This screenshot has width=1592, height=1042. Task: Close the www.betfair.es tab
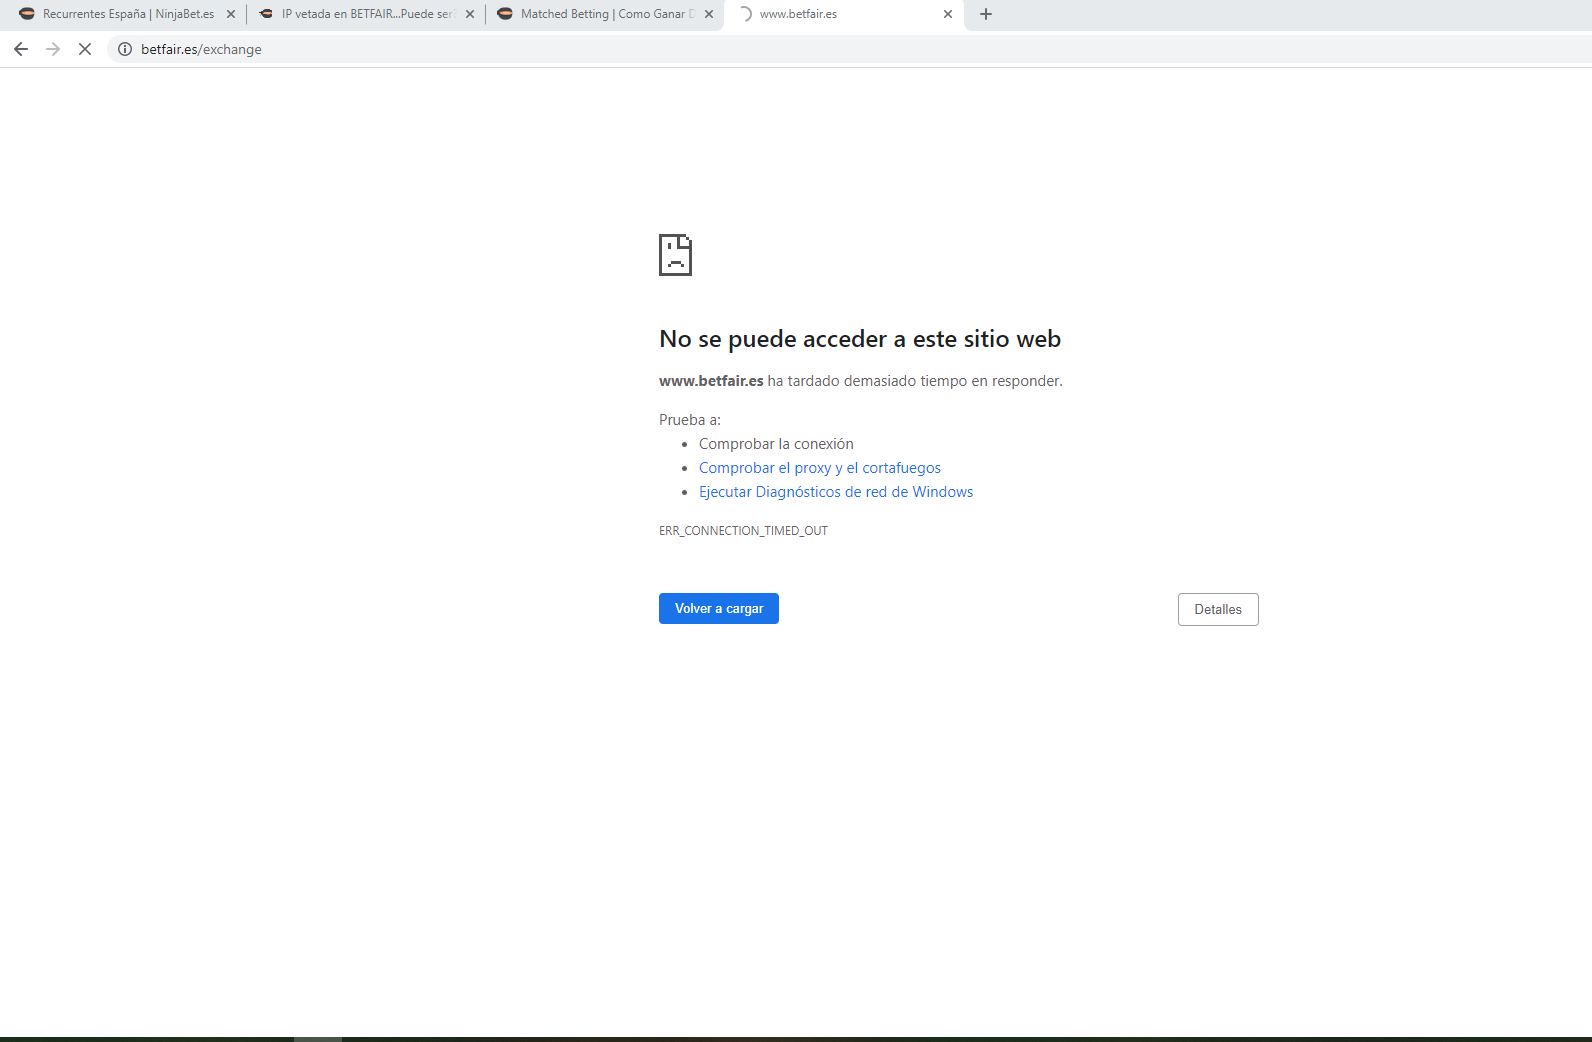coord(948,14)
